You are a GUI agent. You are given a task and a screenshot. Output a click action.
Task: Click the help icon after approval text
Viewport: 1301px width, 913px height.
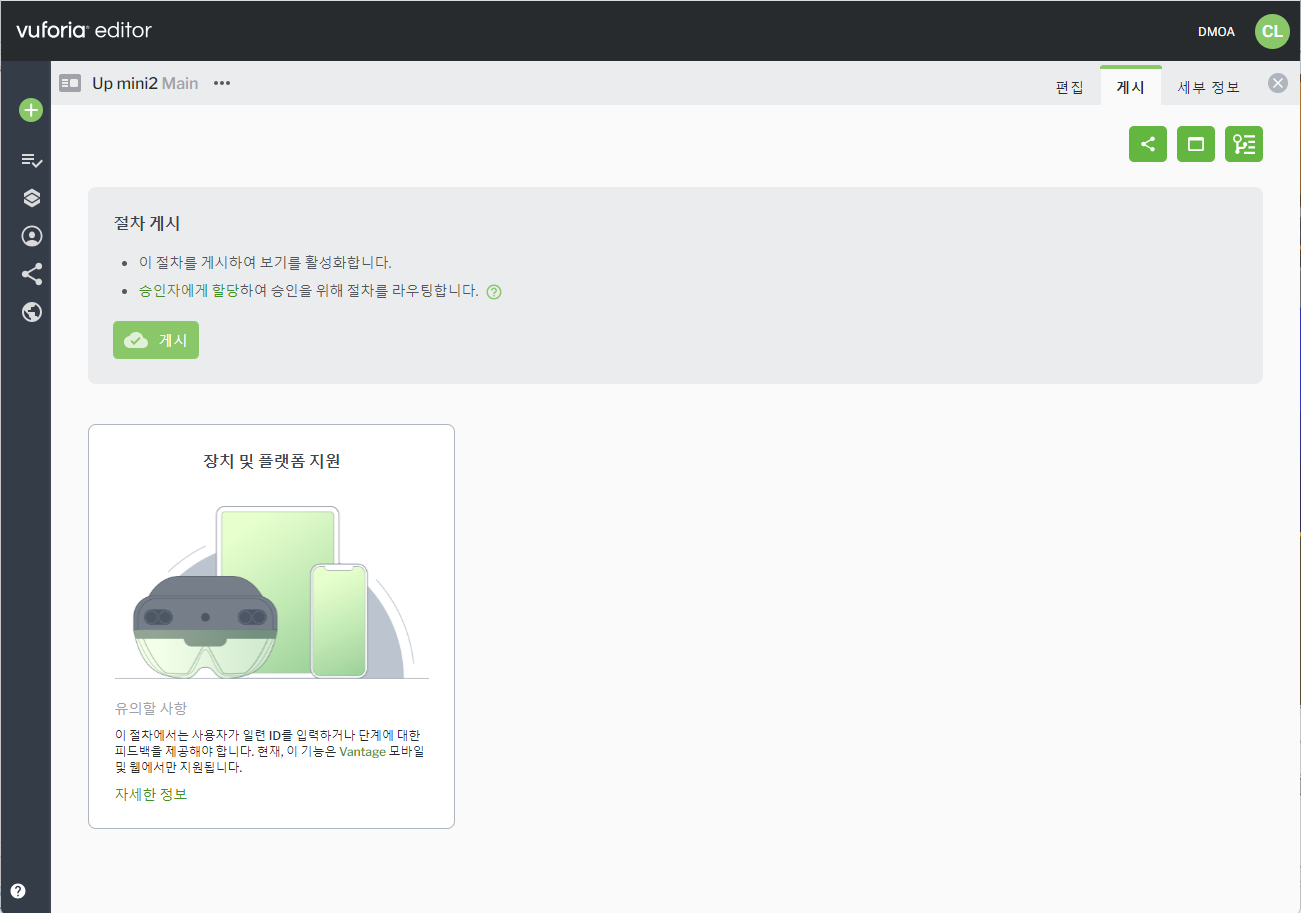pos(493,293)
